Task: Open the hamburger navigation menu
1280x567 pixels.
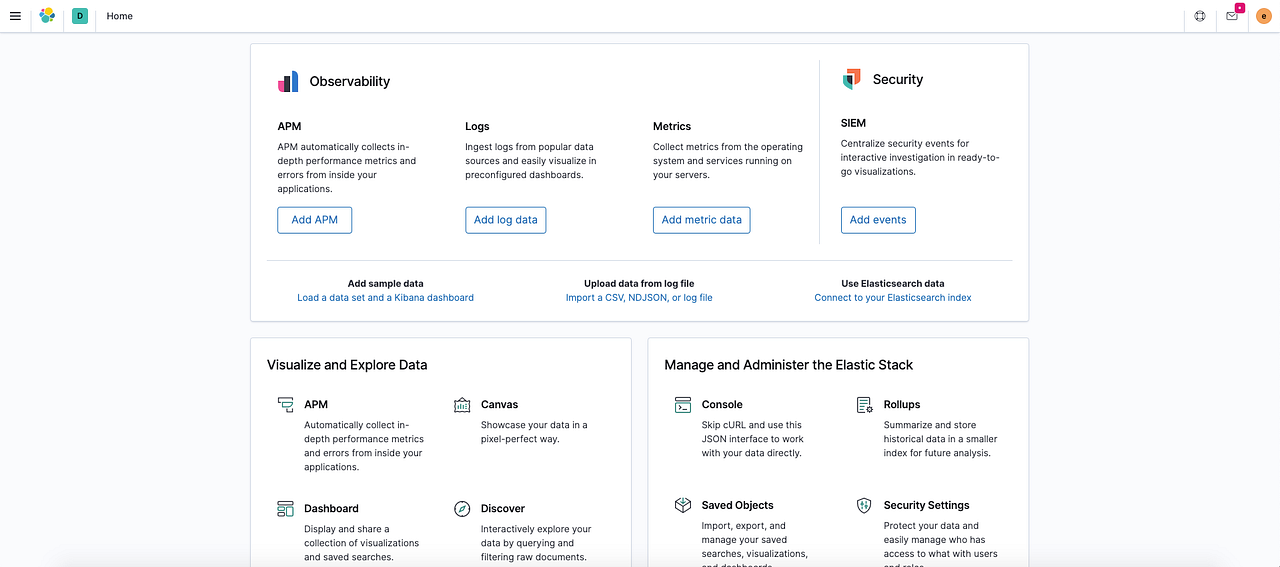Action: point(15,16)
